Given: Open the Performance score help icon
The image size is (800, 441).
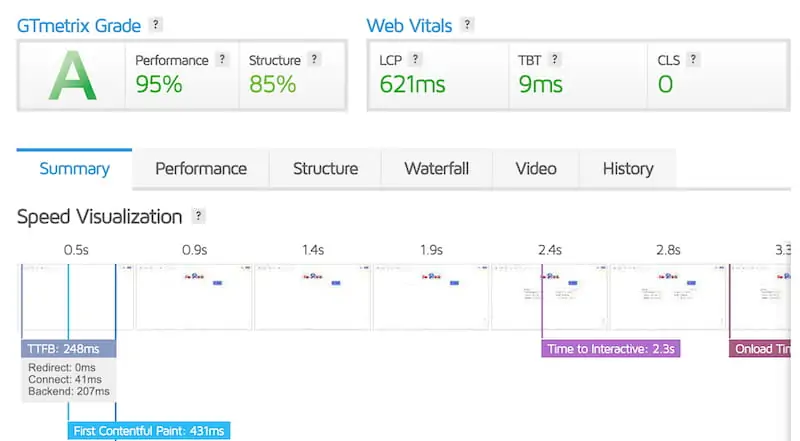Looking at the screenshot, I should coord(222,59).
